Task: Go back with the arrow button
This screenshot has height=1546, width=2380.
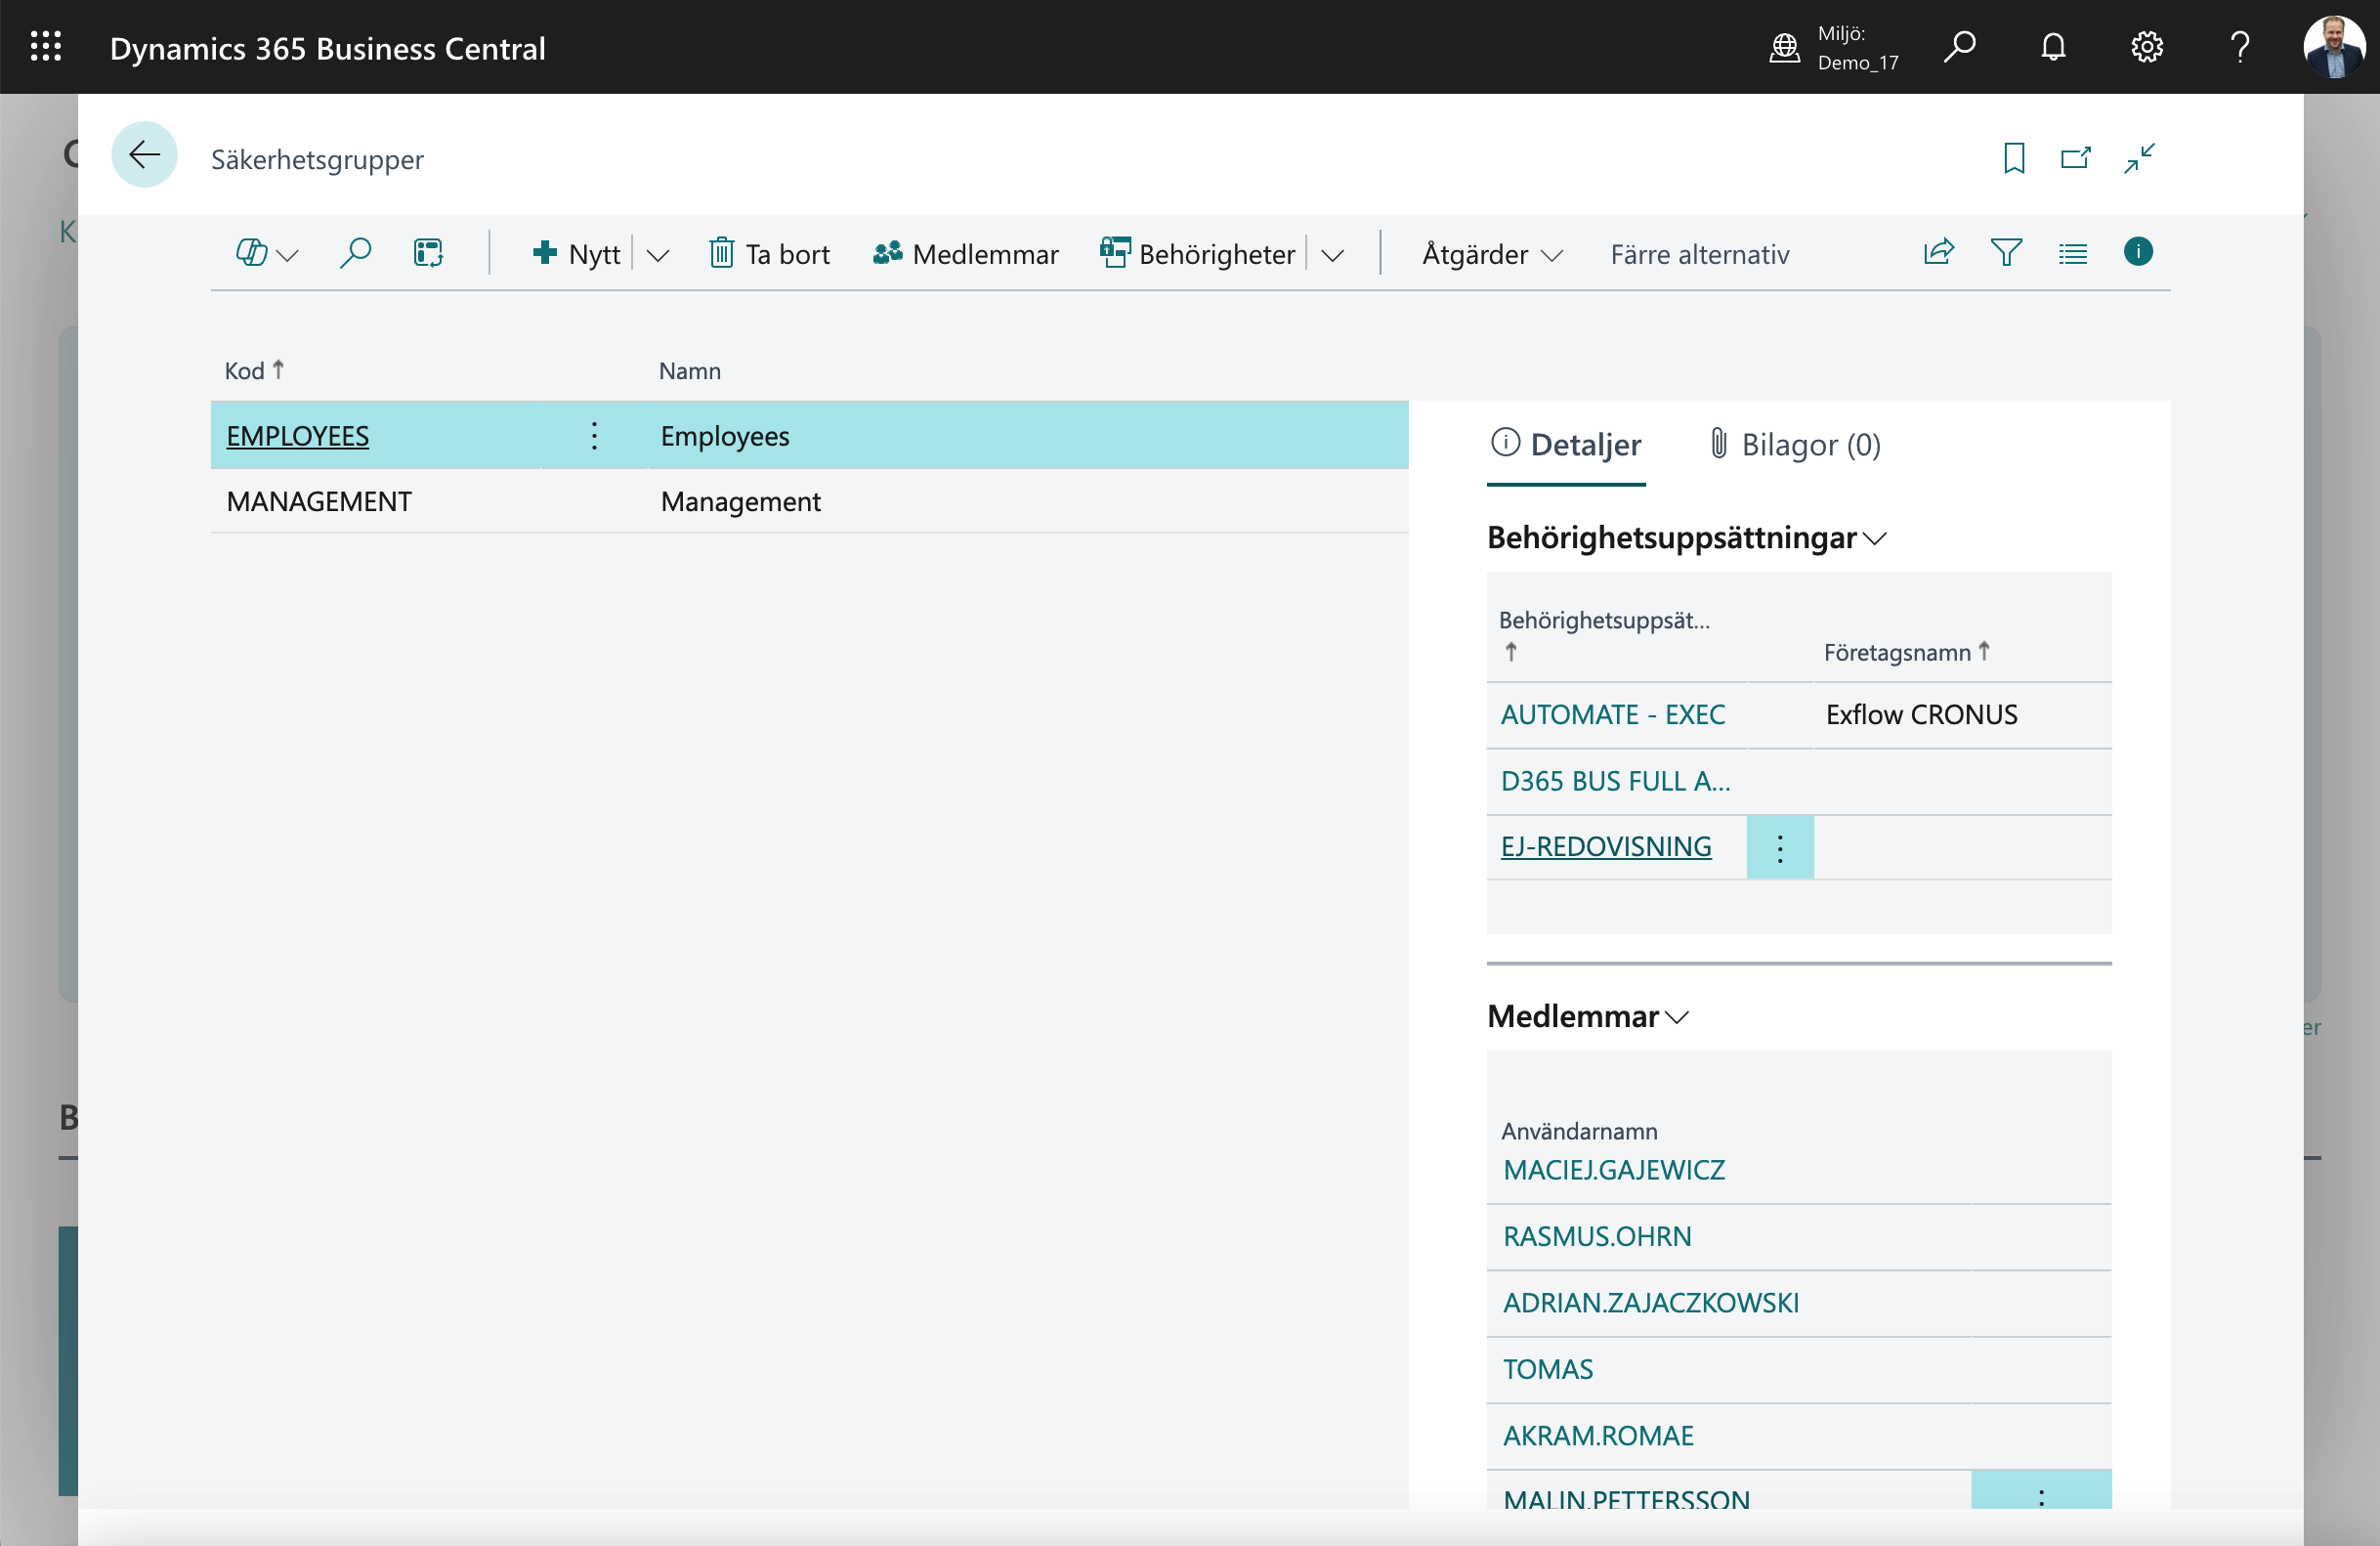Action: point(144,155)
